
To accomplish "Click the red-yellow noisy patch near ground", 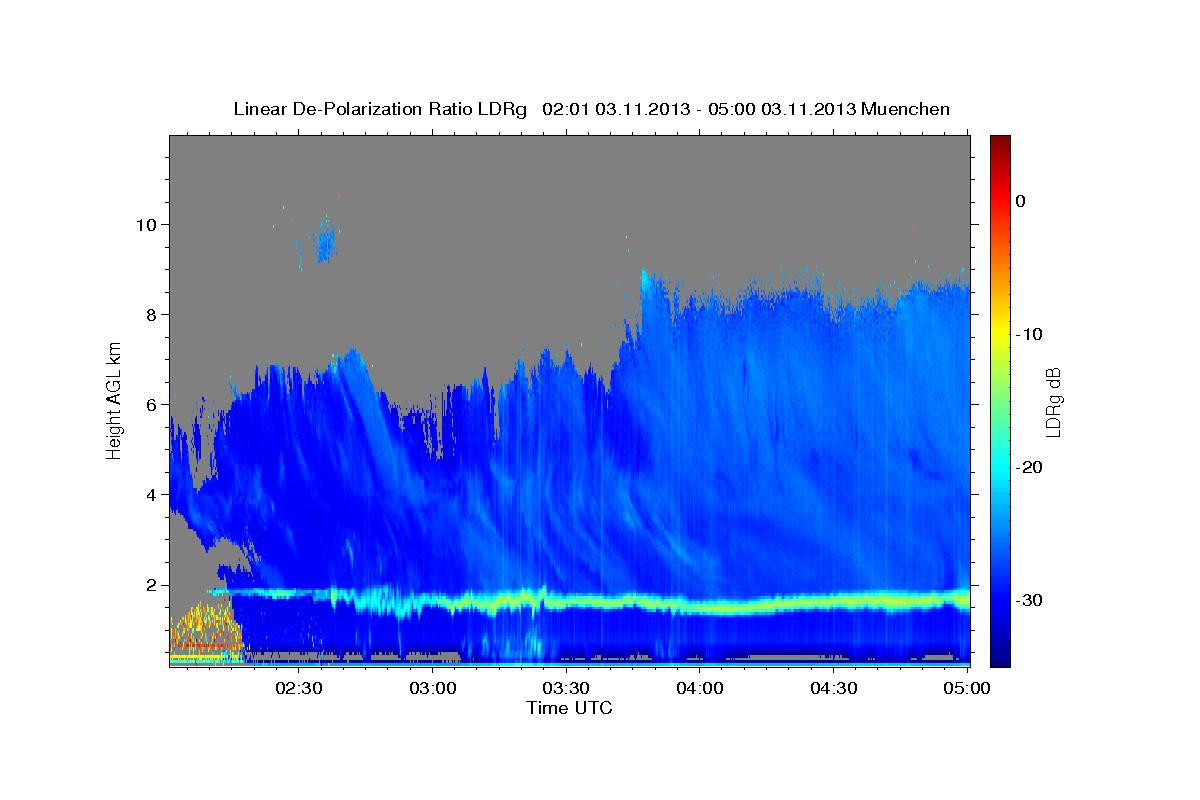I will [x=205, y=631].
